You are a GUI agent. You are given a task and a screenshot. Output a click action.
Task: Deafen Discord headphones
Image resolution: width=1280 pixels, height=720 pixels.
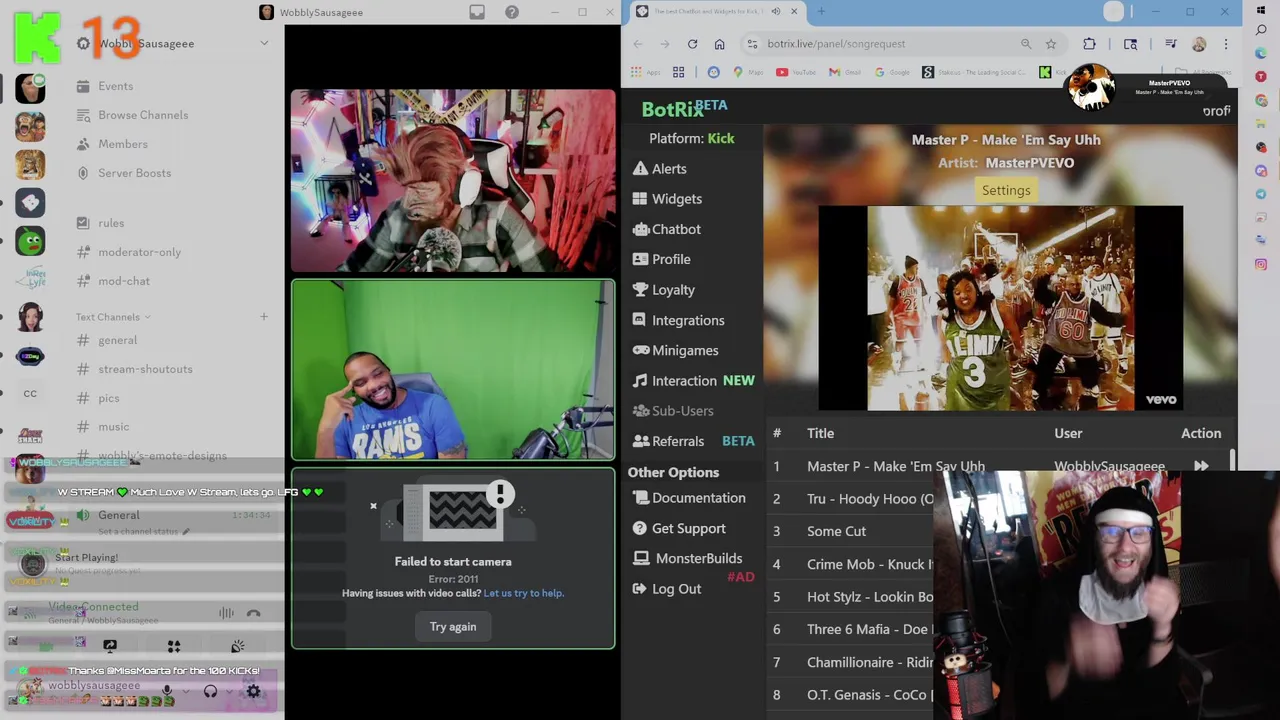click(210, 691)
